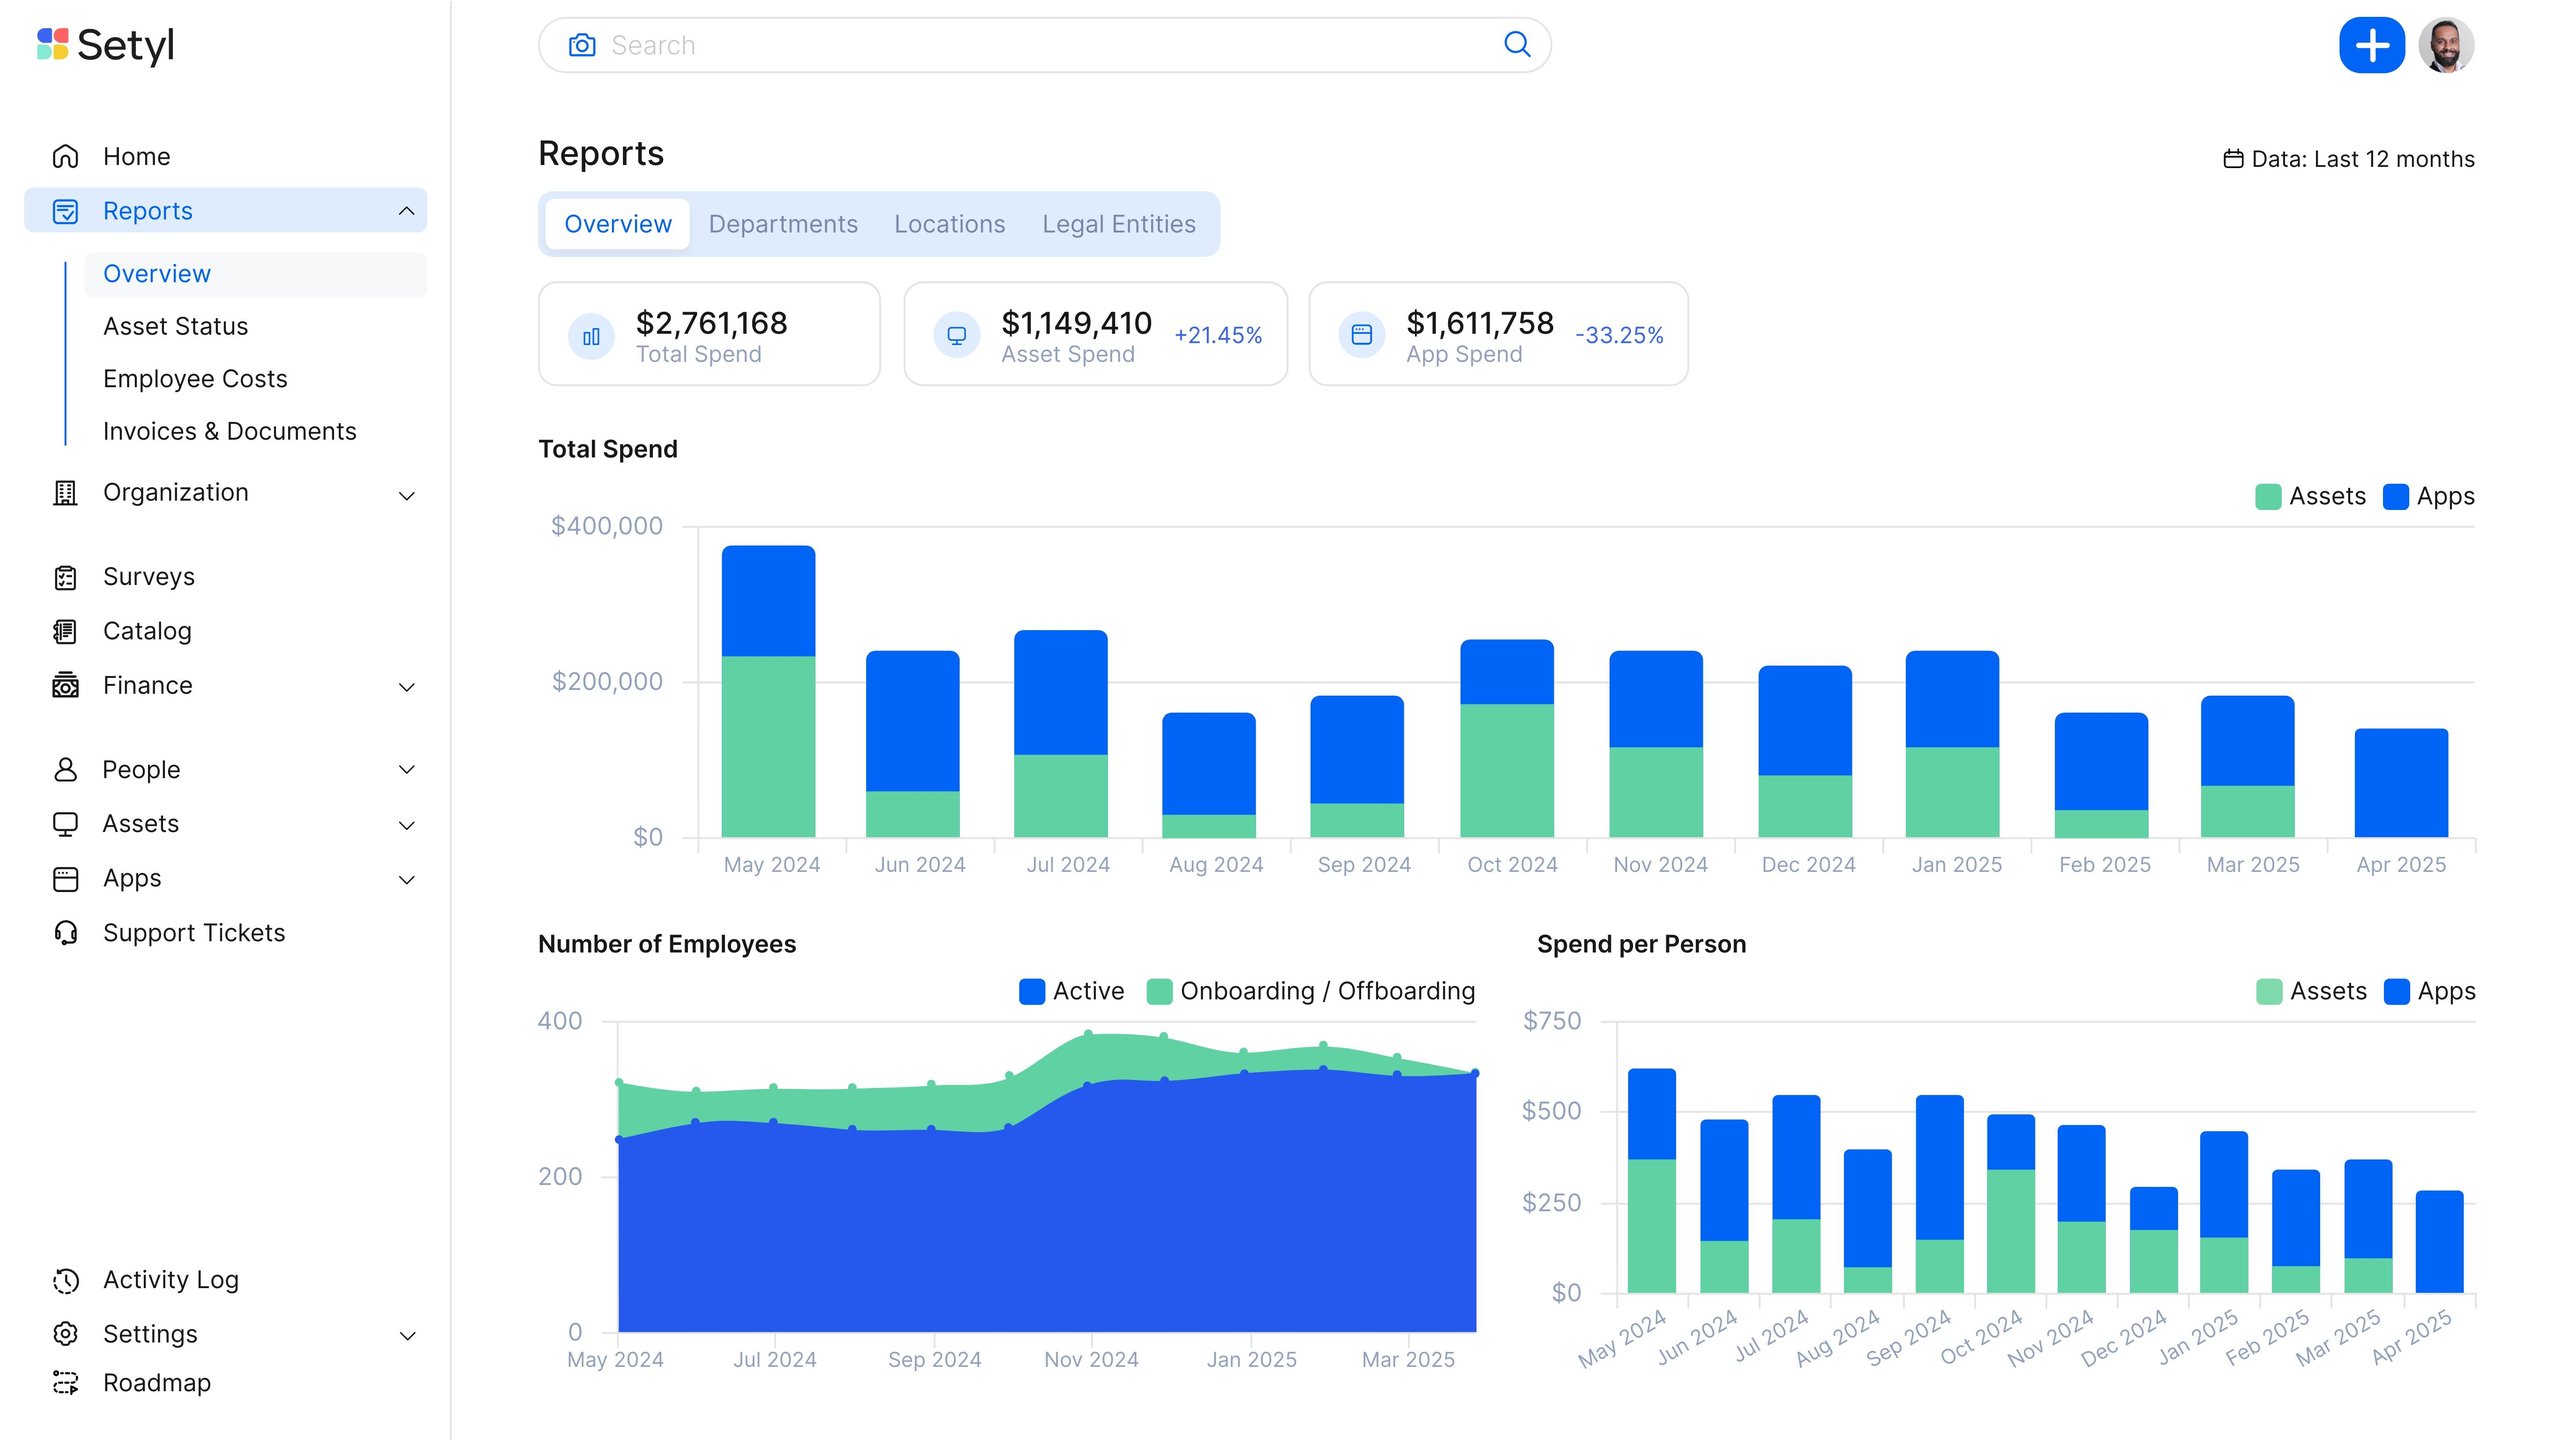
Task: Click the camera icon in search bar
Action: [x=582, y=45]
